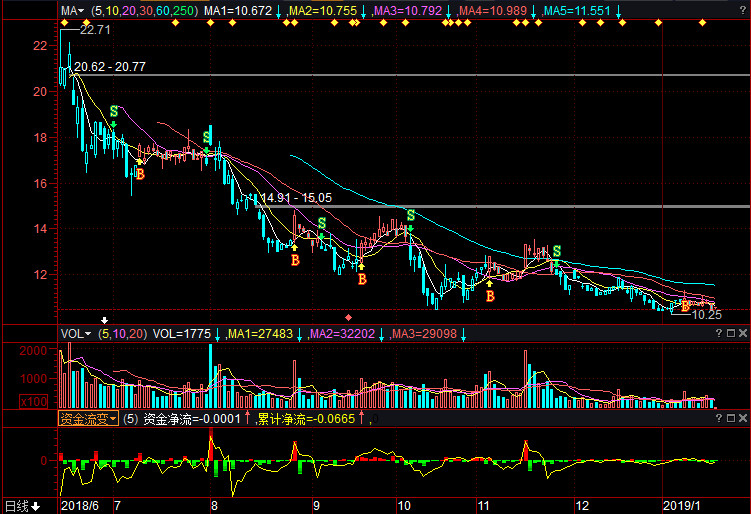Image resolution: width=751 pixels, height=514 pixels.
Task: Open the MA indicator dropdown
Action: [x=72, y=10]
